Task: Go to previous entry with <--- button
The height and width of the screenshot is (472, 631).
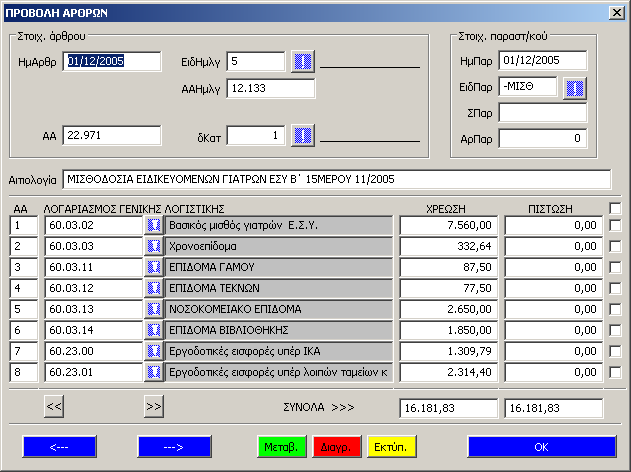Action: (x=60, y=447)
